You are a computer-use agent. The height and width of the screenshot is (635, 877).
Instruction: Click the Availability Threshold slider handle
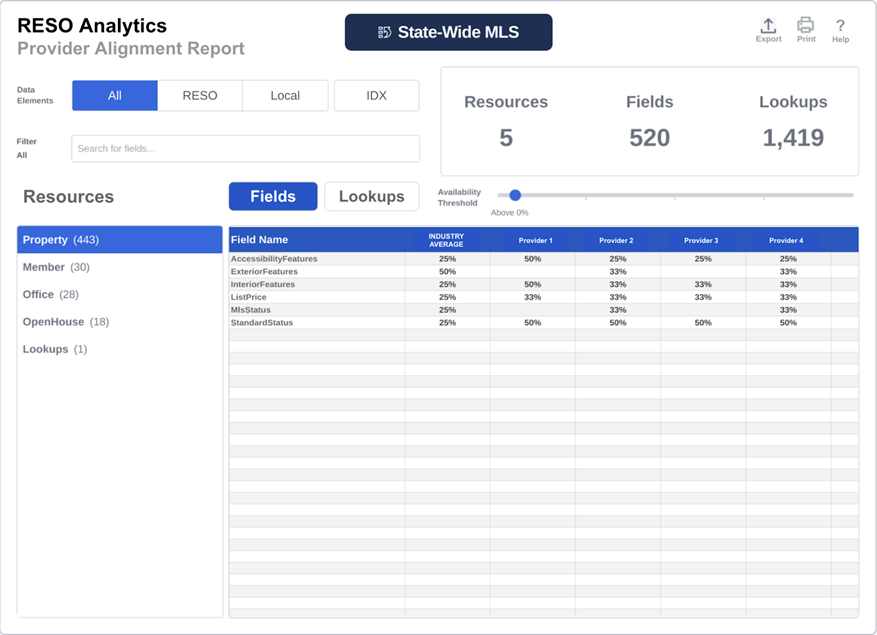(515, 195)
